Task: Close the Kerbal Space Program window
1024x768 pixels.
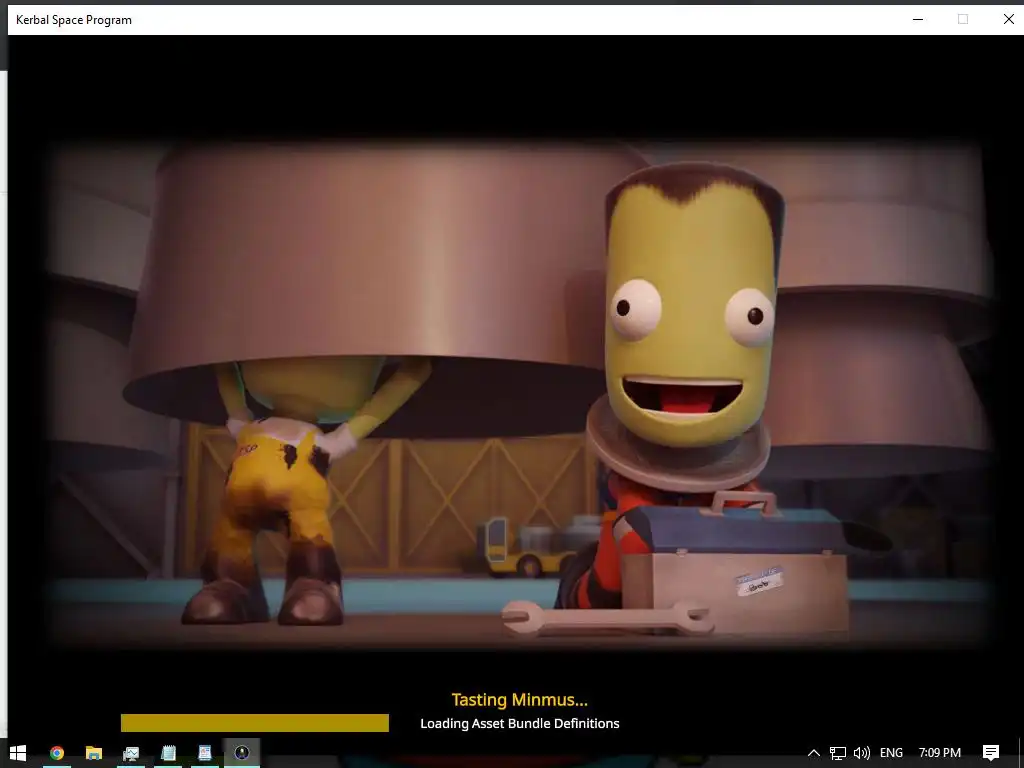Action: click(1008, 20)
